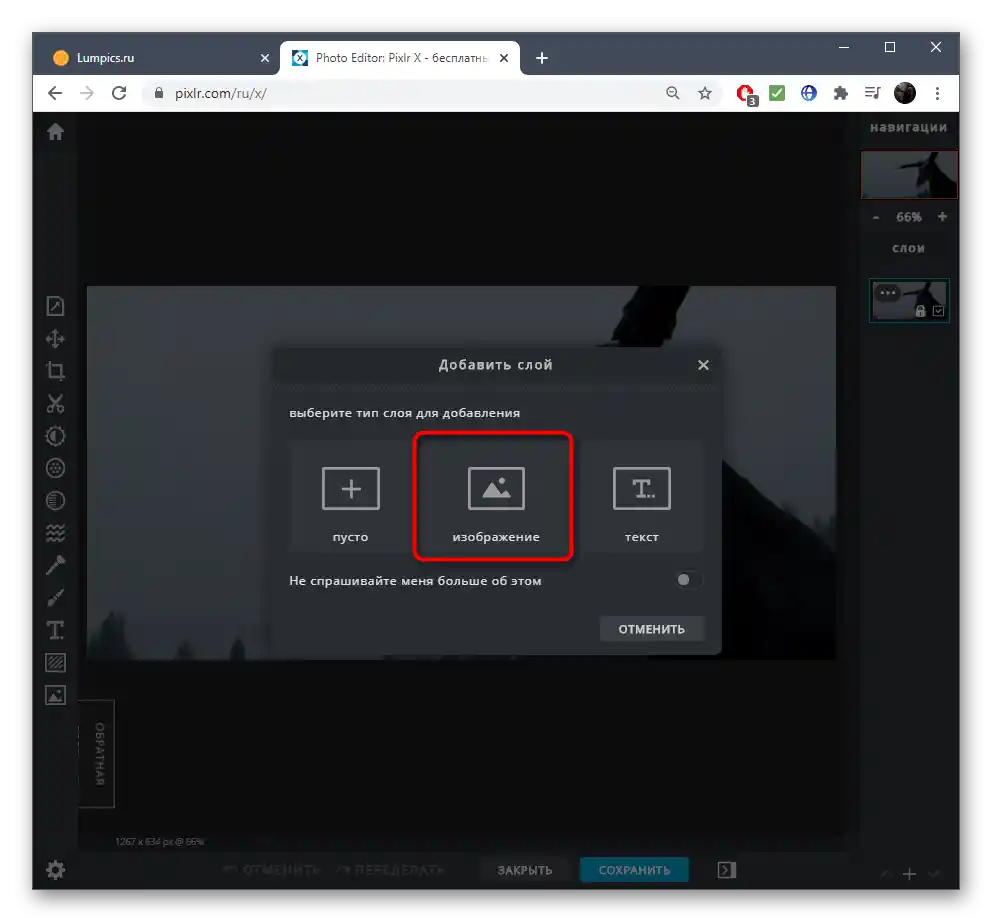The width and height of the screenshot is (992, 922).
Task: Click the ЗАКРЫТЬ button
Action: (524, 870)
